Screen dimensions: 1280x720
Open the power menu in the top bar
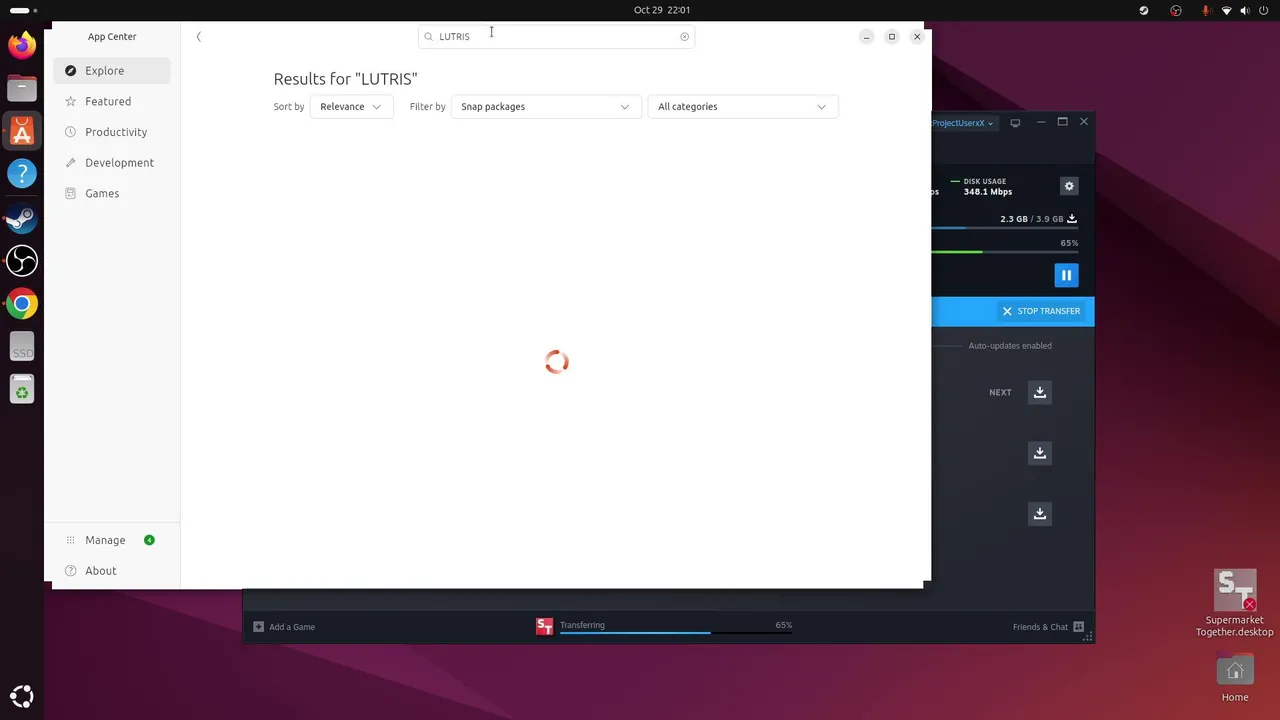tap(1265, 10)
